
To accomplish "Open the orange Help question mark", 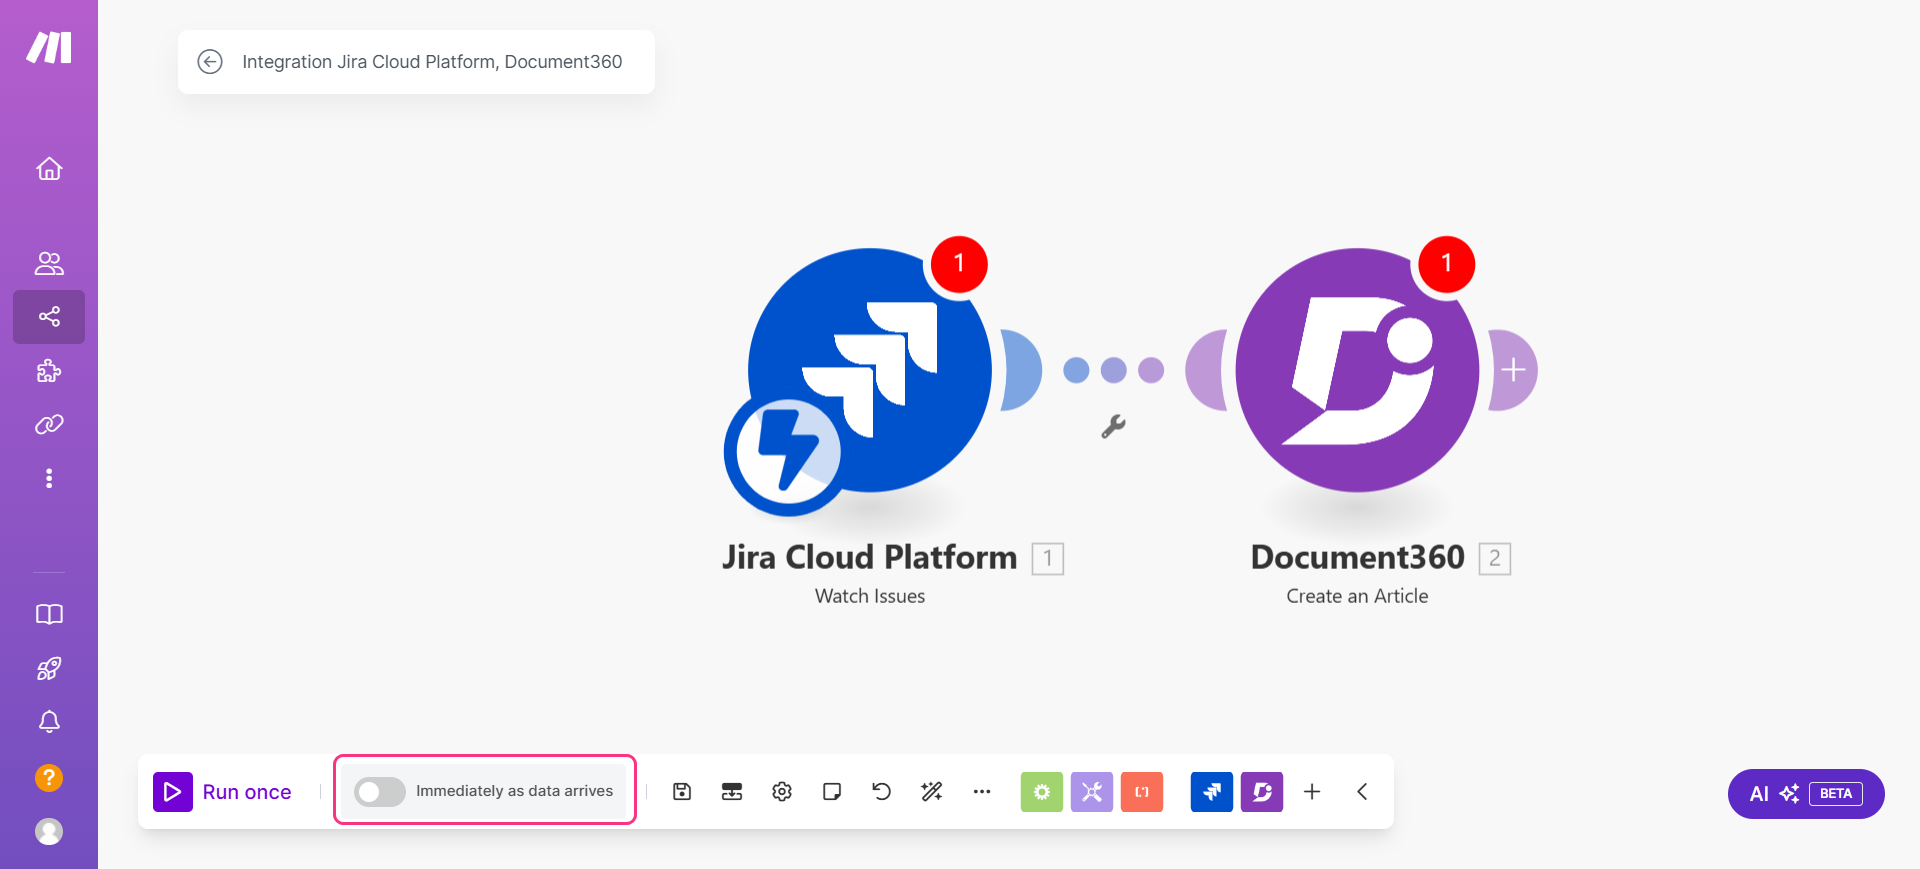I will click(49, 777).
